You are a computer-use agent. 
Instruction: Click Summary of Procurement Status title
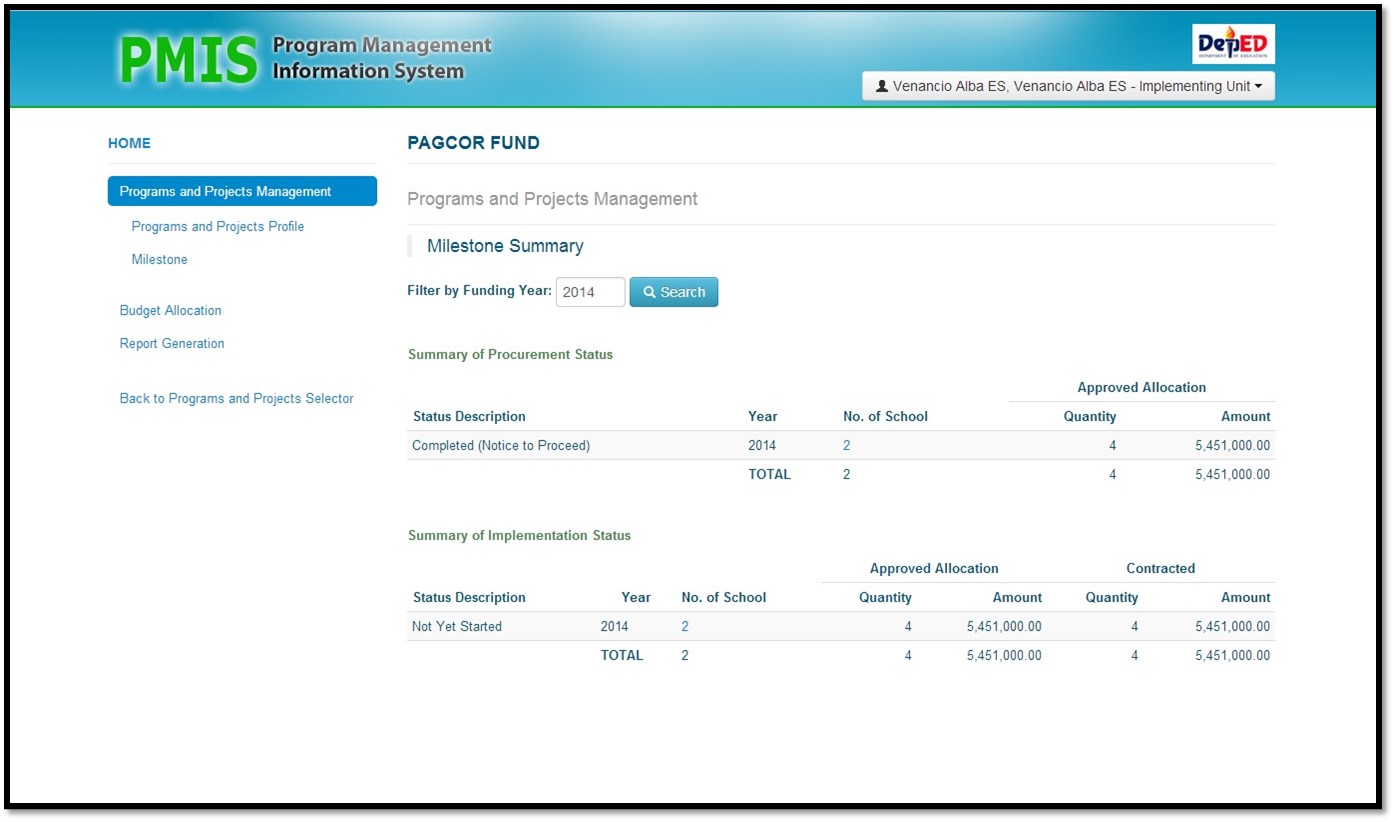pyautogui.click(x=510, y=354)
